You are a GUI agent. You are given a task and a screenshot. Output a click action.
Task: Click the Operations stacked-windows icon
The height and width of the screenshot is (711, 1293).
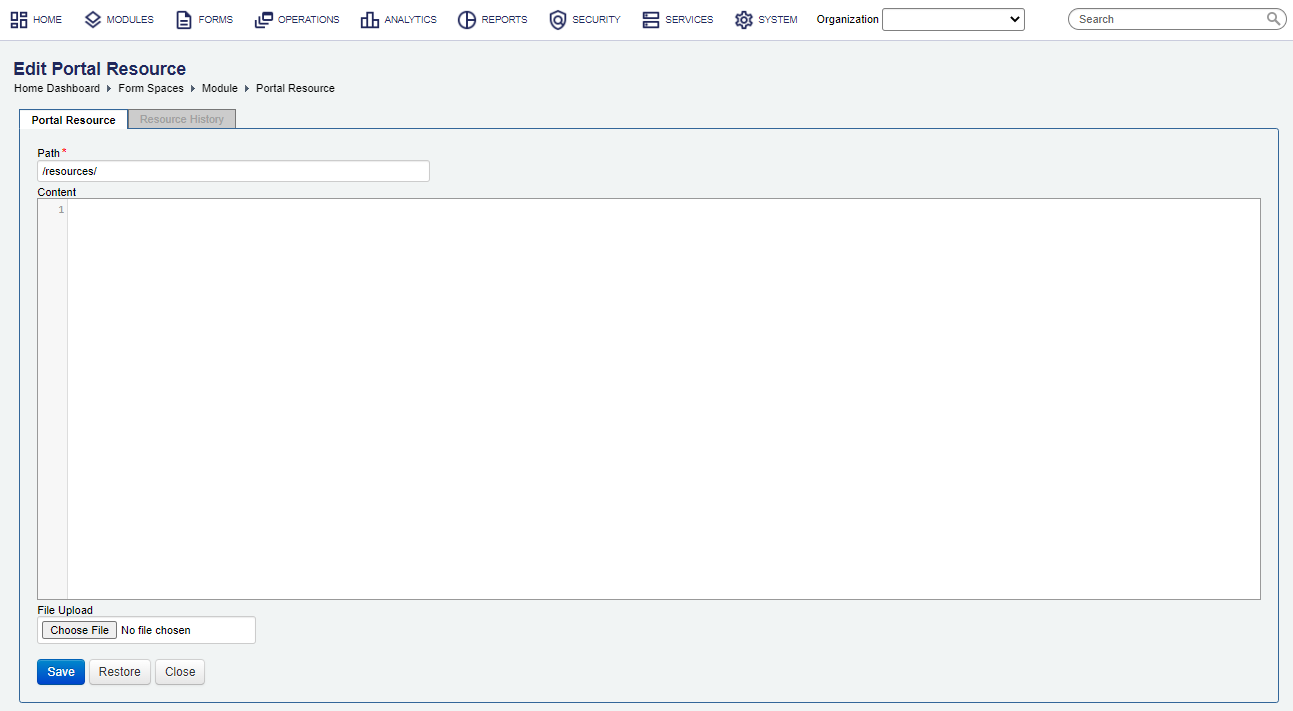[264, 20]
